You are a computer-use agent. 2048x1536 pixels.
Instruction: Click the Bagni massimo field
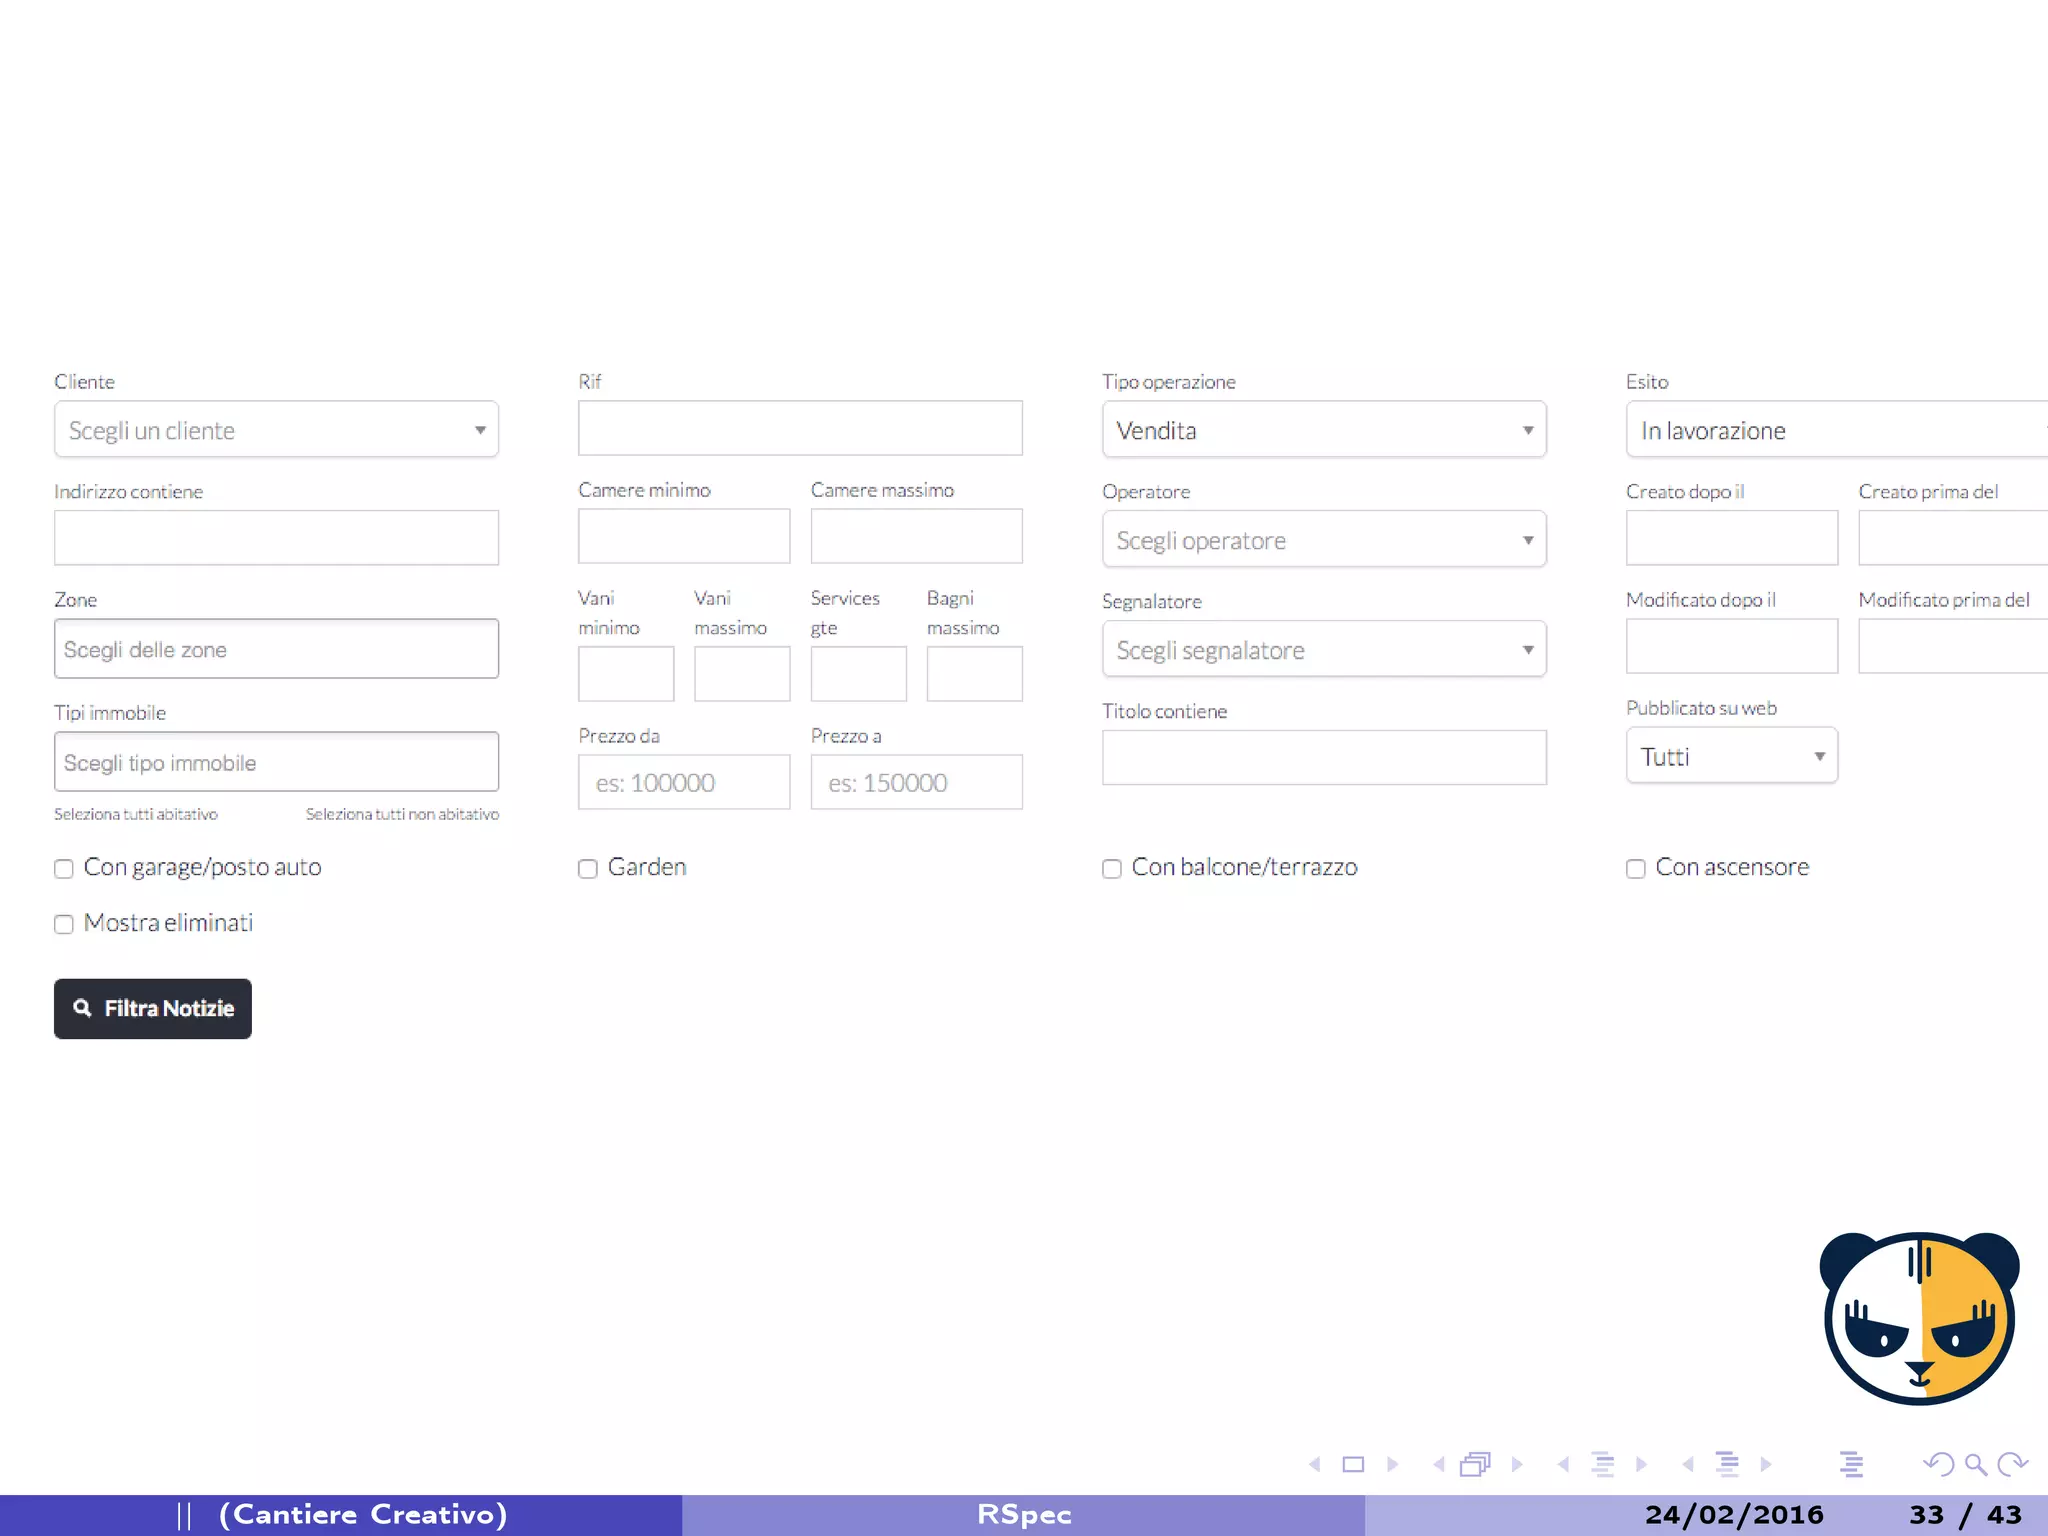974,674
